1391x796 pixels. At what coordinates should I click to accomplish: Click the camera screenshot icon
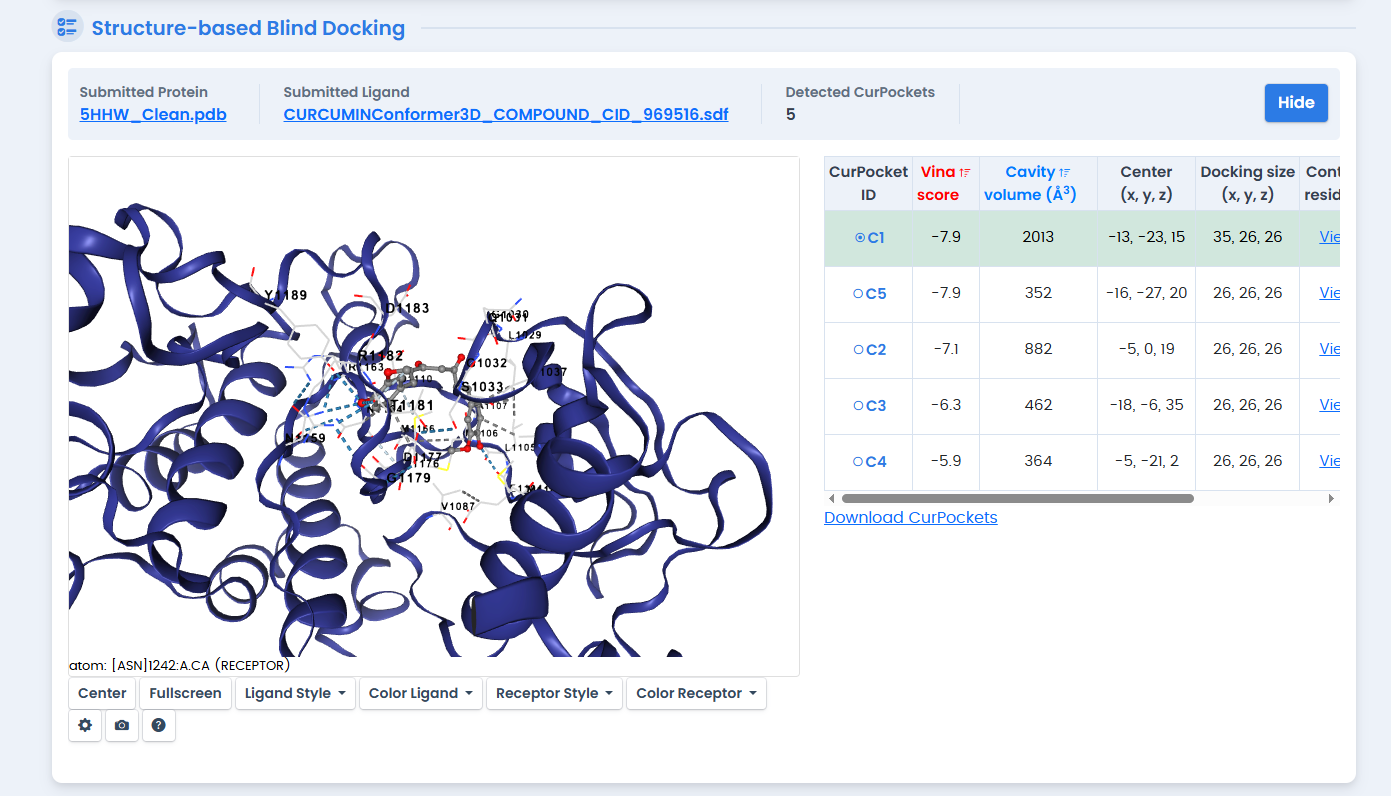click(122, 725)
